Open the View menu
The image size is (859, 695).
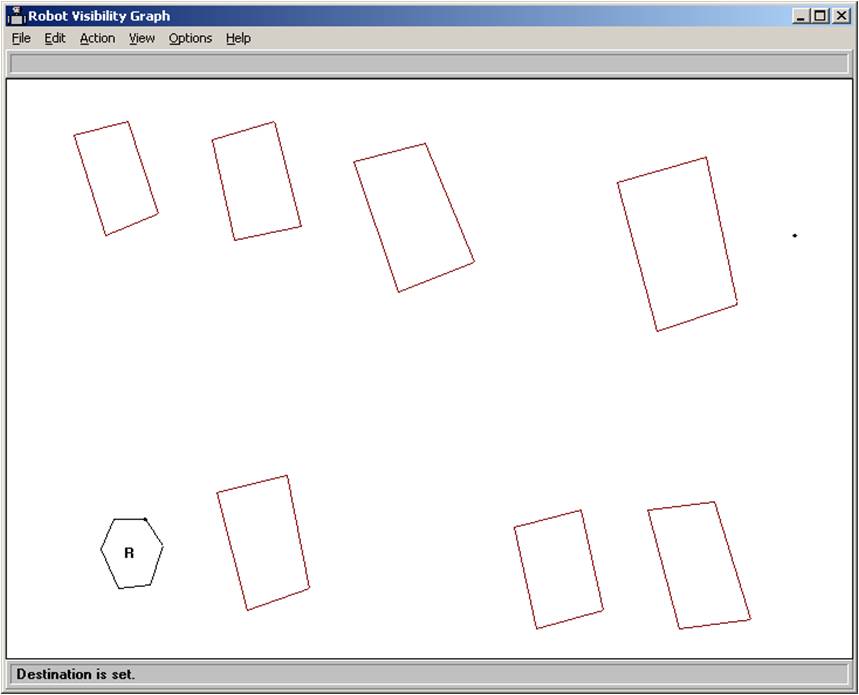click(142, 38)
